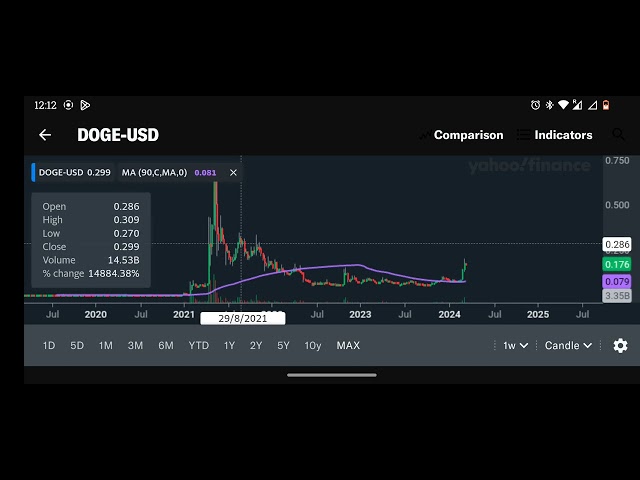
Task: Remove the MA (90,C,MA,0) indicator
Action: point(233,172)
